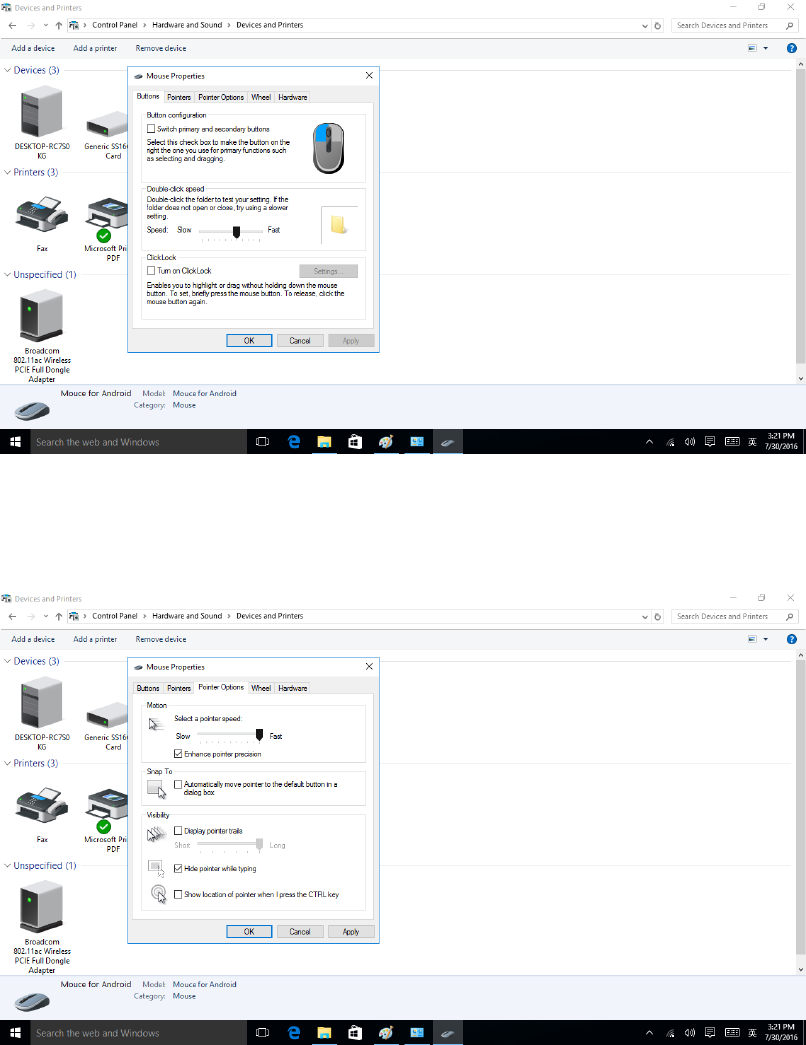Collapse the Devices (3) group, upper screenshot

[7, 70]
